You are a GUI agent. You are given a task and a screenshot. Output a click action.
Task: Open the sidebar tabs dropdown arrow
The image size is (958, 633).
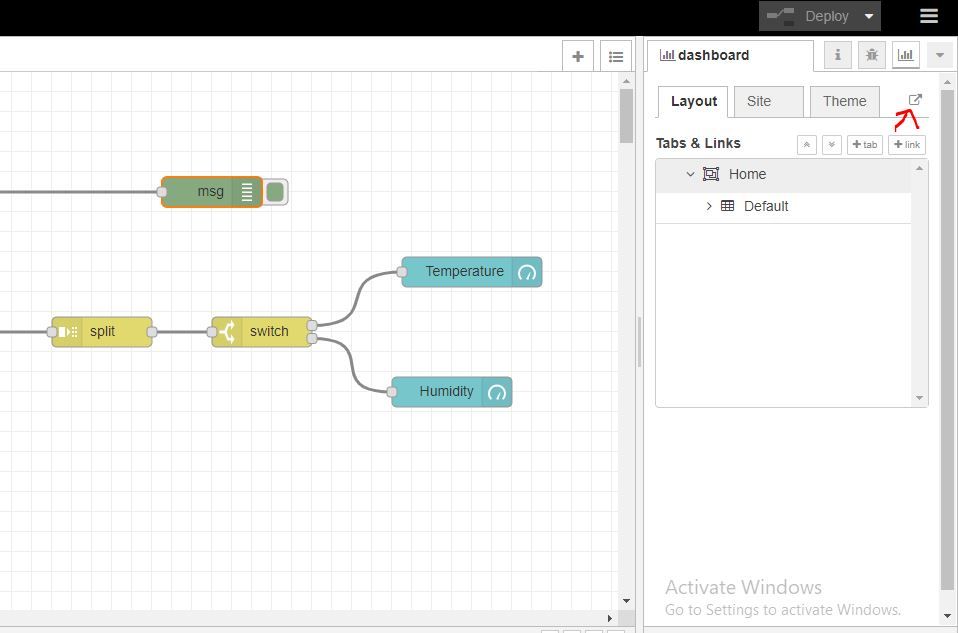(x=940, y=56)
